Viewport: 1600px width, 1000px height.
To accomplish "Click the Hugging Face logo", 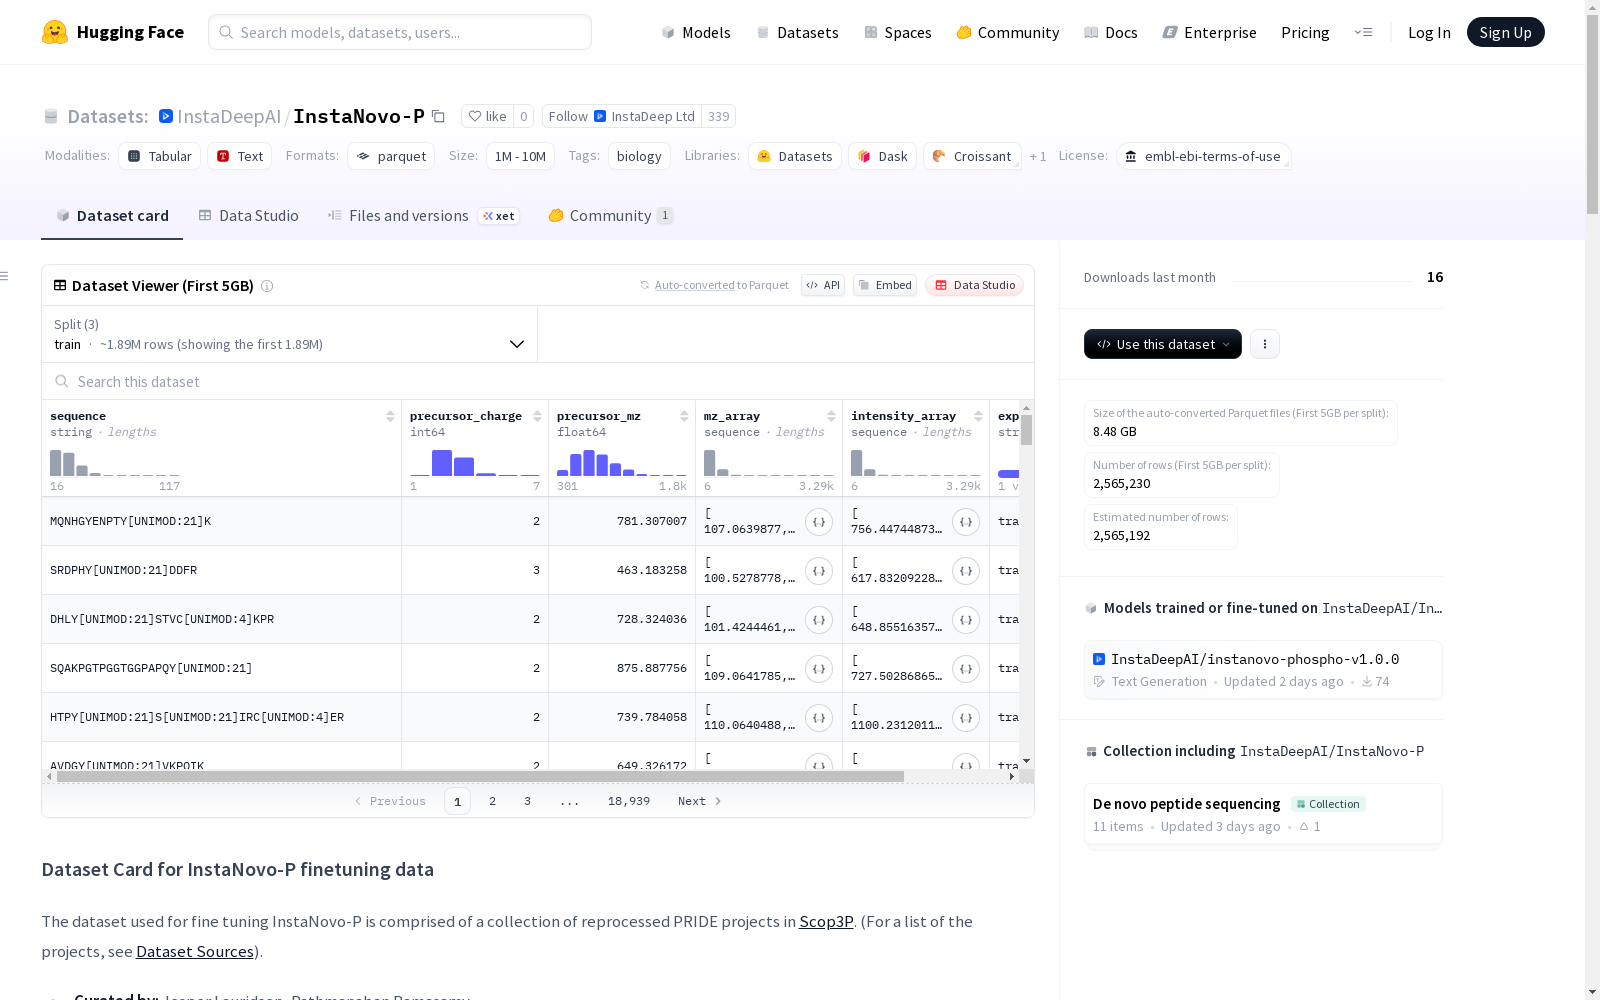I will 113,32.
